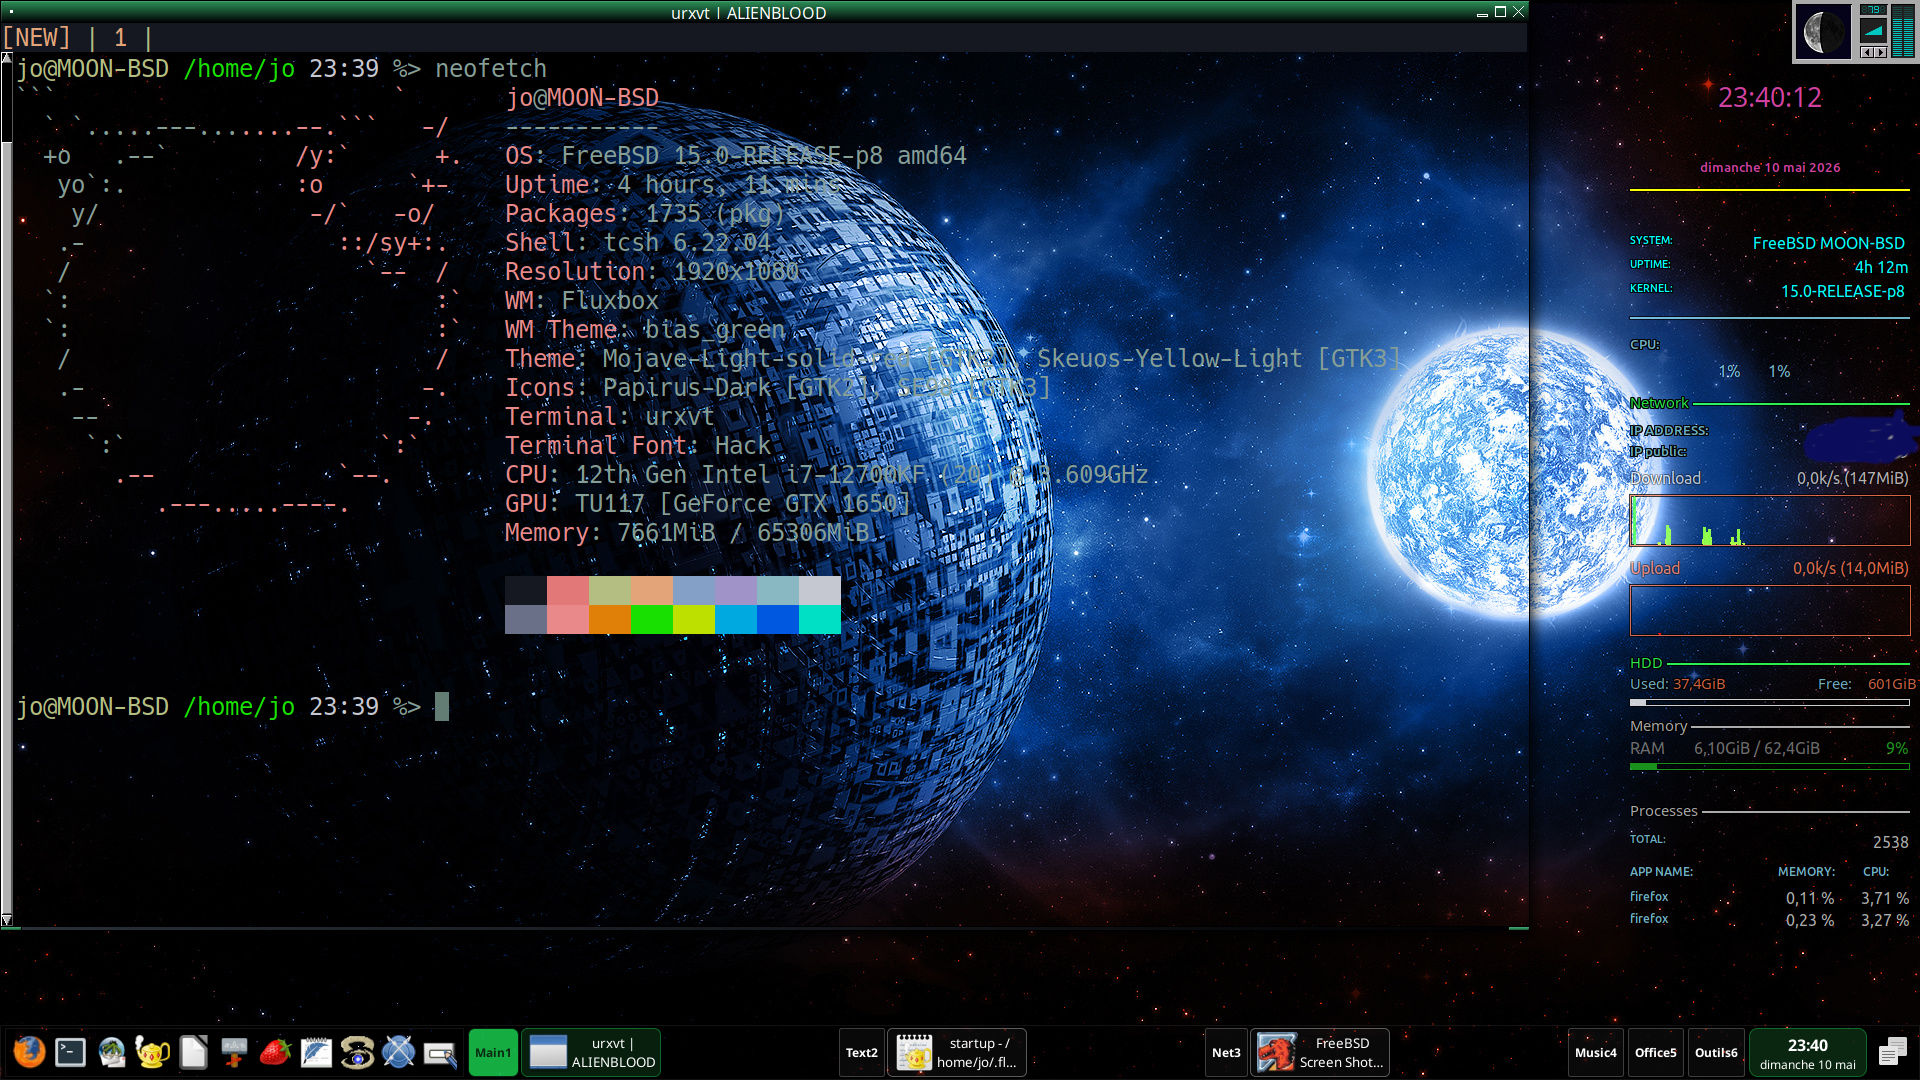
Task: Click the cyan volume triangle in mixer applet
Action: [1873, 30]
